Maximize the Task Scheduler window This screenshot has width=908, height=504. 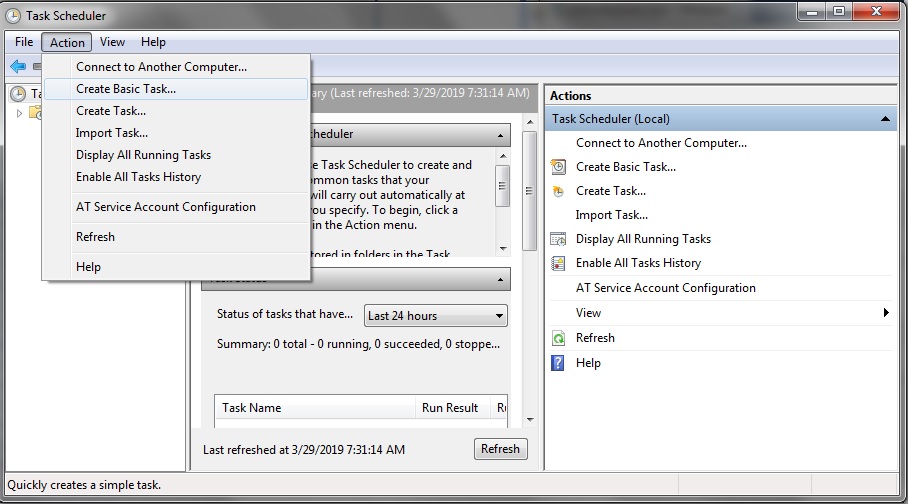click(839, 11)
